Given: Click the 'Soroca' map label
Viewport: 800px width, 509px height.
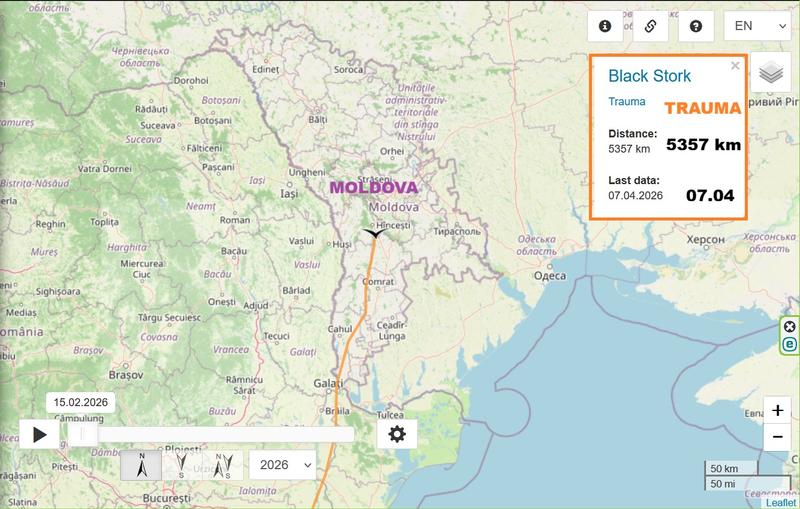Looking at the screenshot, I should (348, 69).
